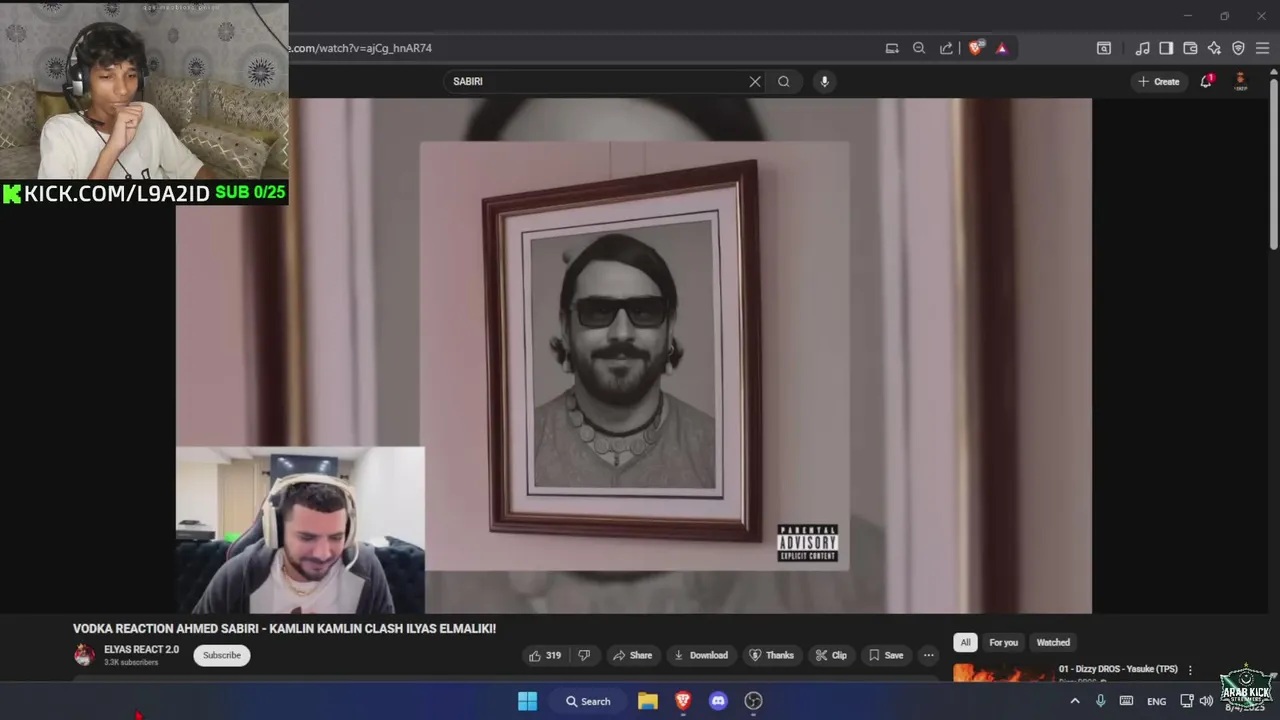The height and width of the screenshot is (720, 1280).
Task: Open the OBS Studio taskbar icon
Action: (753, 701)
